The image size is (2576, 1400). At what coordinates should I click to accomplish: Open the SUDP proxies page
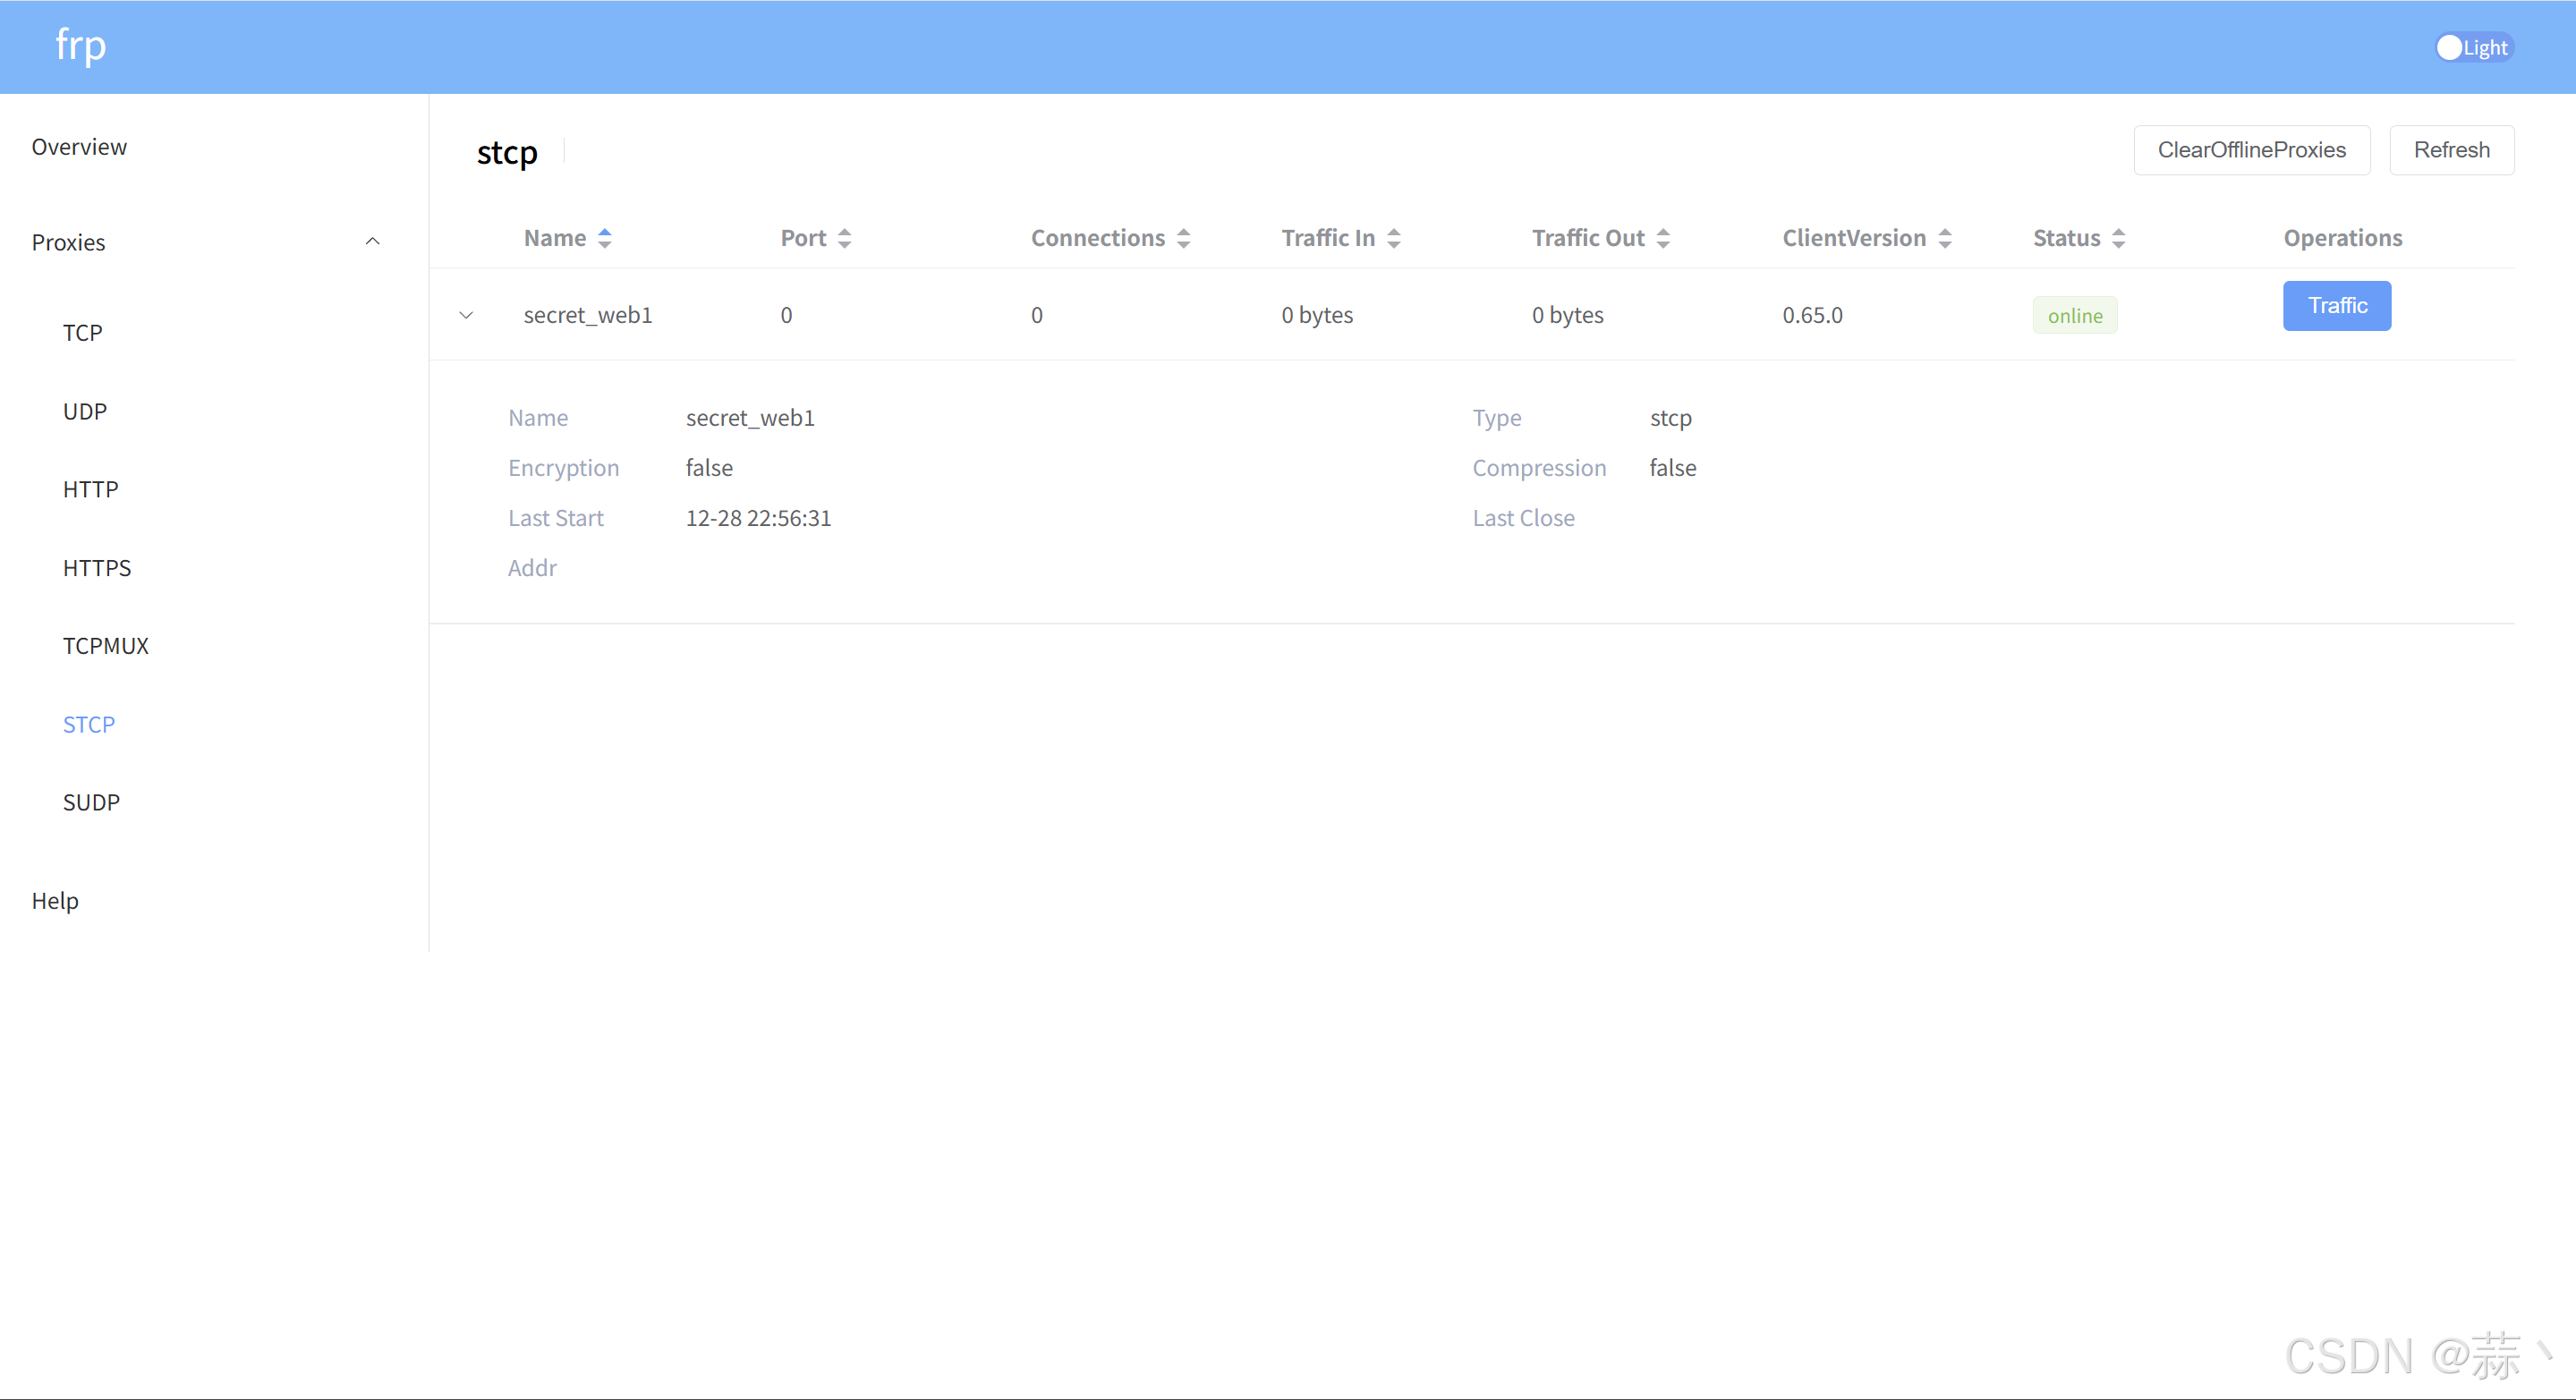tap(91, 802)
